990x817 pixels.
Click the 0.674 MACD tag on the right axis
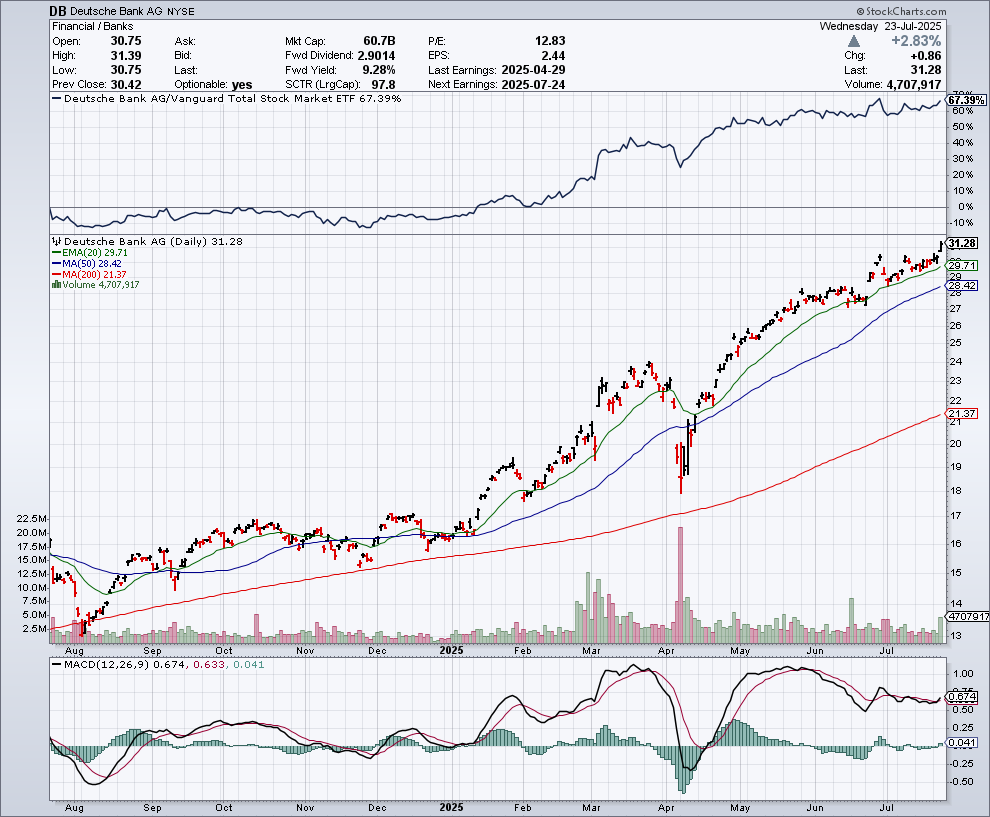tap(963, 696)
